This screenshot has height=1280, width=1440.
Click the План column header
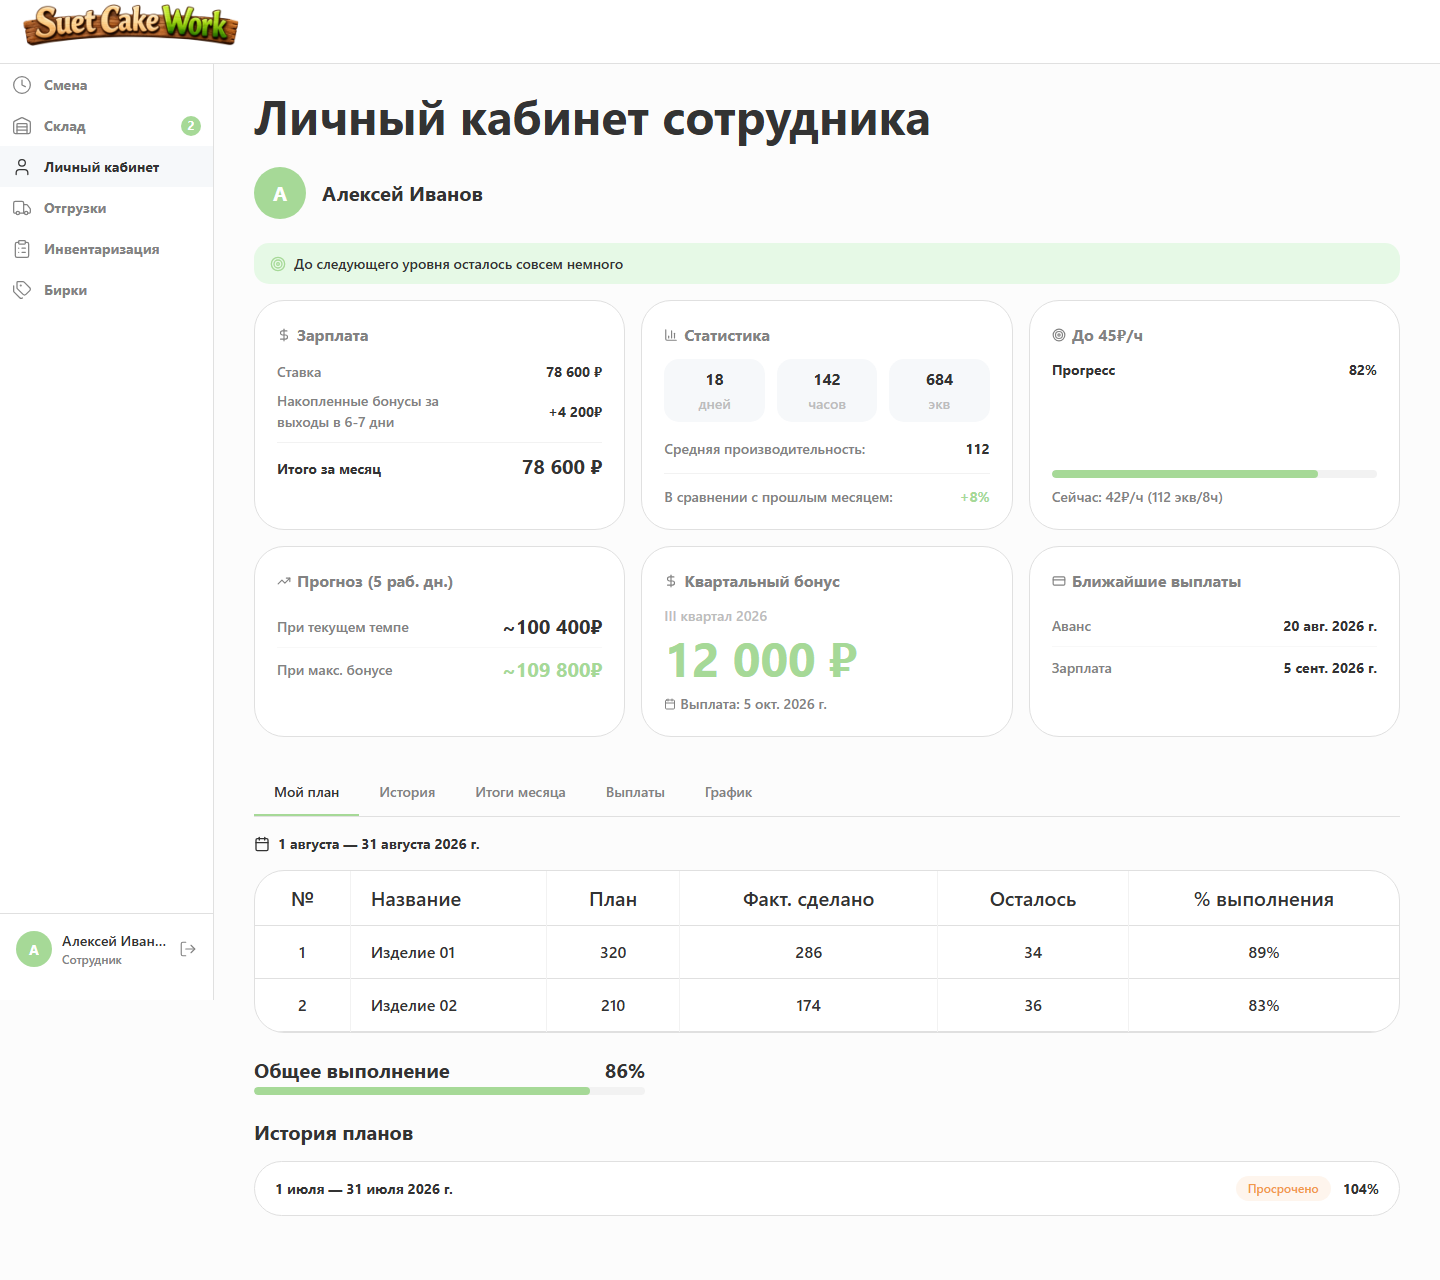pos(613,899)
